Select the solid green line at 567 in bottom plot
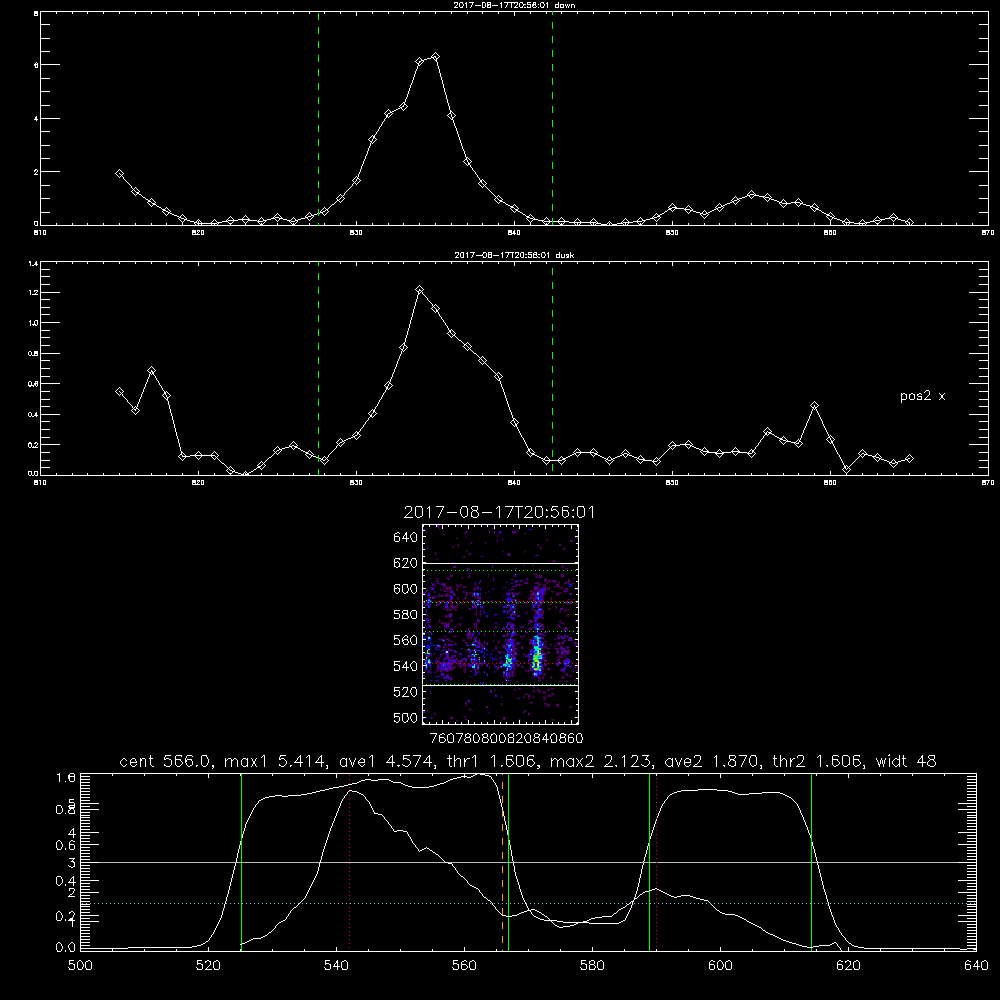This screenshot has width=1000, height=1000. click(508, 861)
